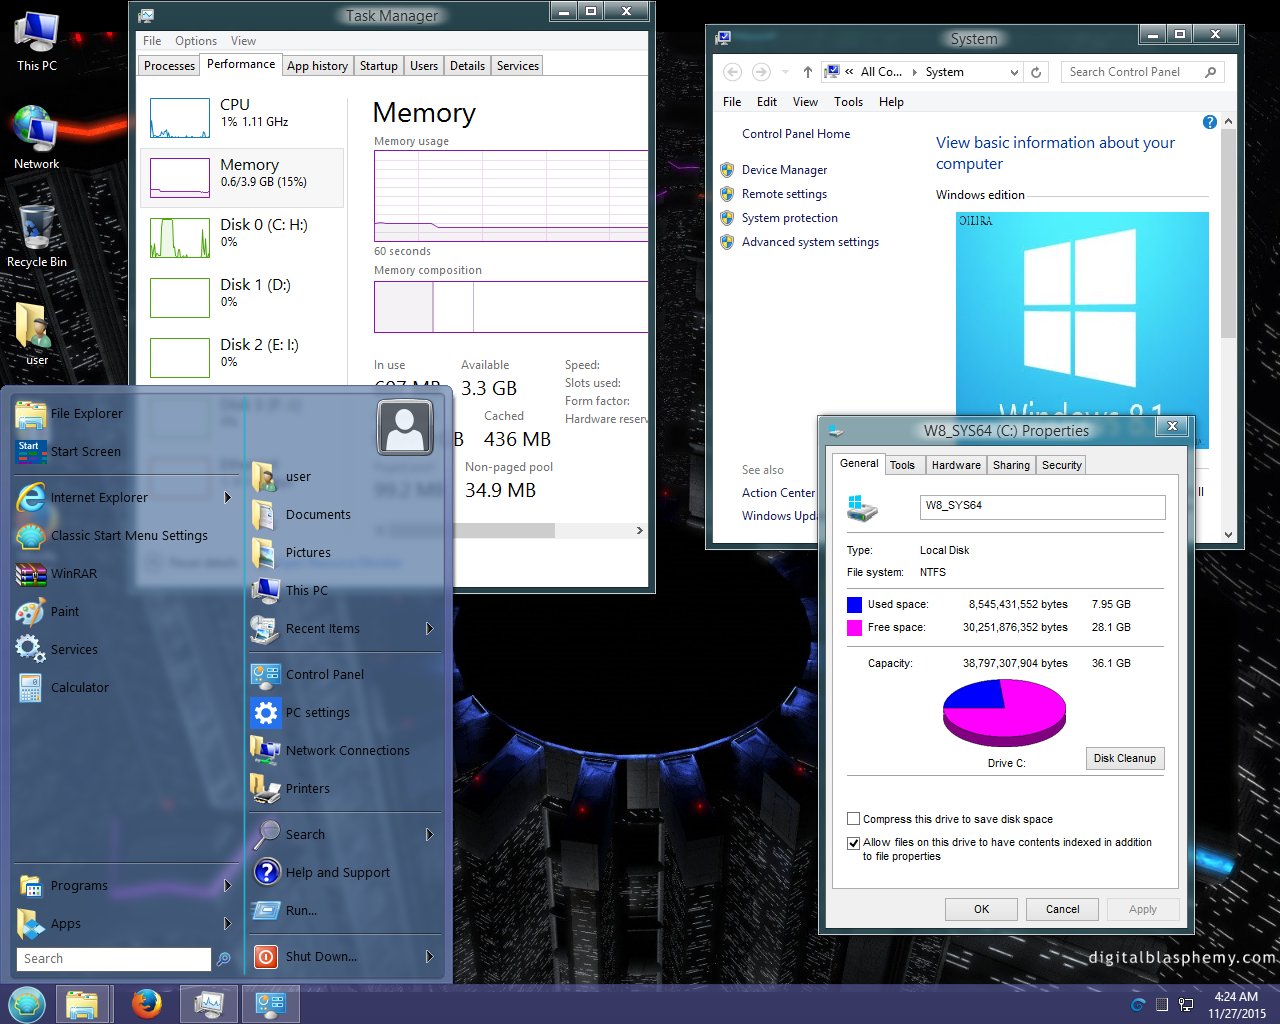Switch to Processes tab in Task Manager
Image resolution: width=1280 pixels, height=1024 pixels.
point(169,66)
